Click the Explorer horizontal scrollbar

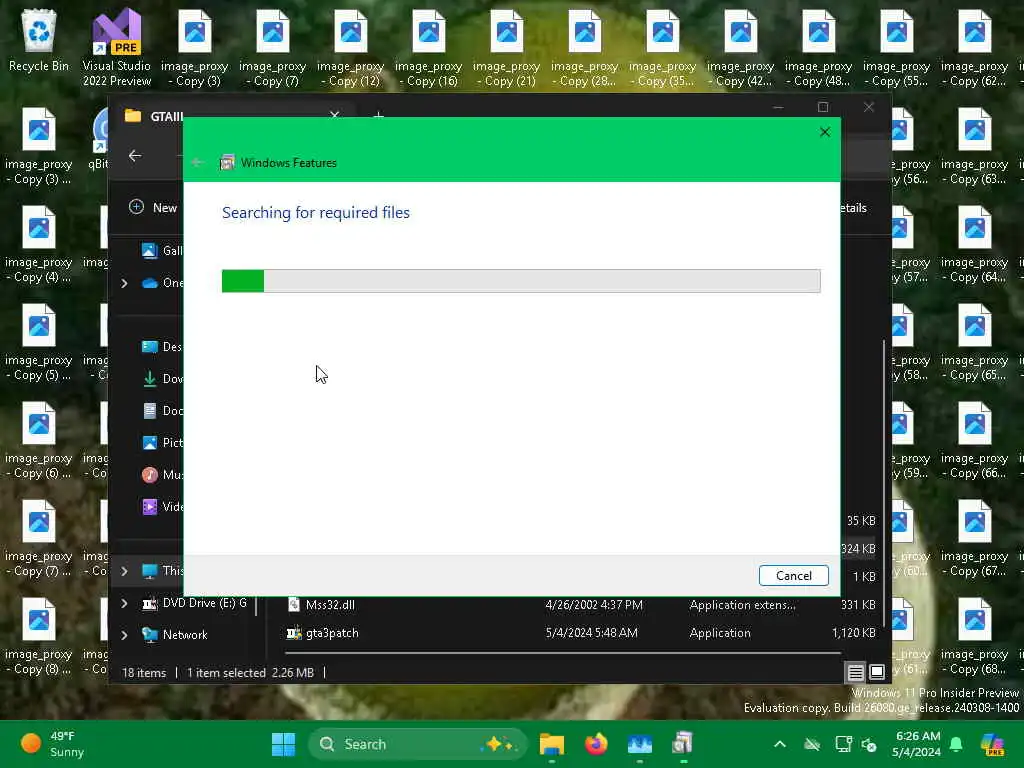(x=563, y=652)
